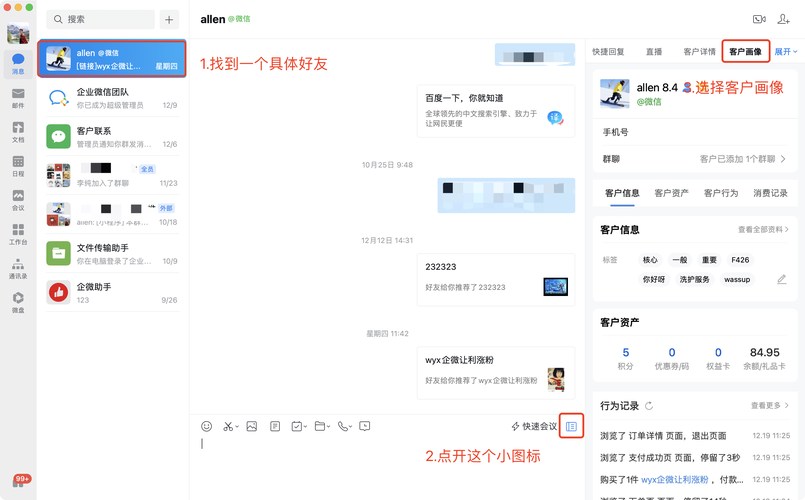Click the 洗护服务 tag
This screenshot has height=500, width=805.
[x=695, y=279]
